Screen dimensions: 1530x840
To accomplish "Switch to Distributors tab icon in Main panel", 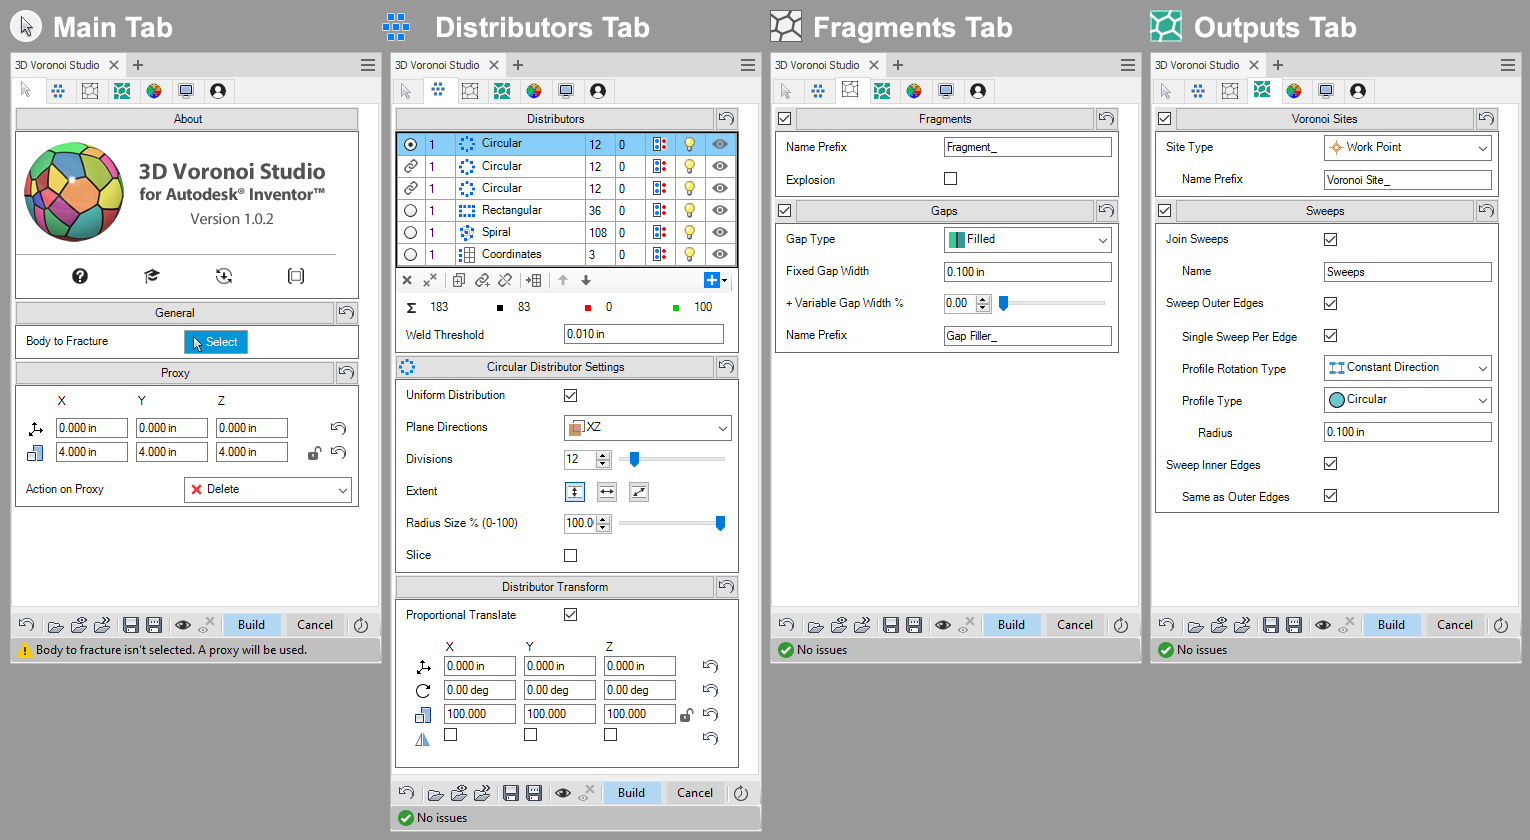I will click(58, 91).
